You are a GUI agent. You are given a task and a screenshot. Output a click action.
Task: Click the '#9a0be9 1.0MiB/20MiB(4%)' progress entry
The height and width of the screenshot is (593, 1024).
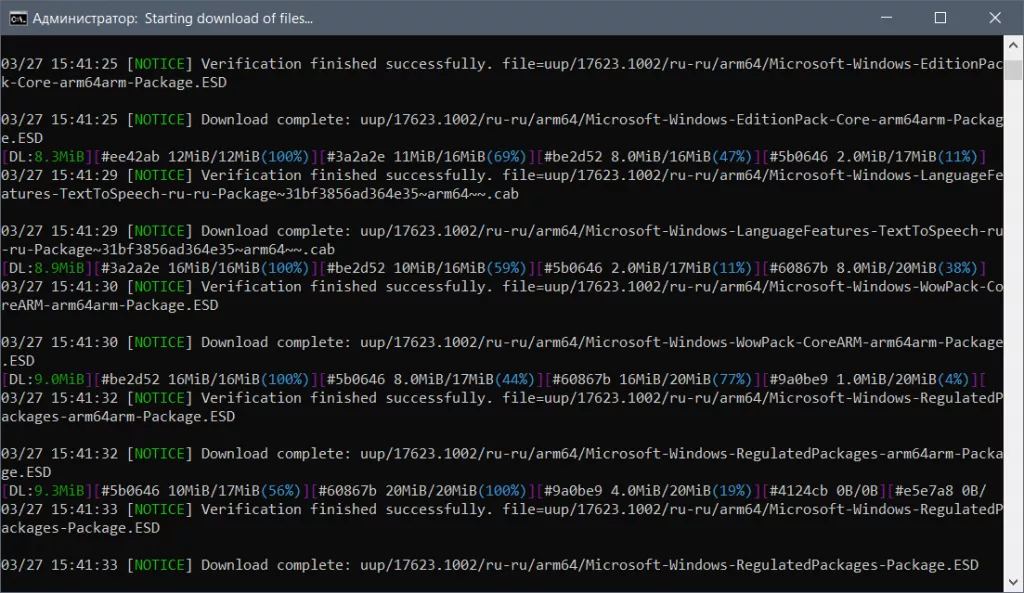pos(869,379)
